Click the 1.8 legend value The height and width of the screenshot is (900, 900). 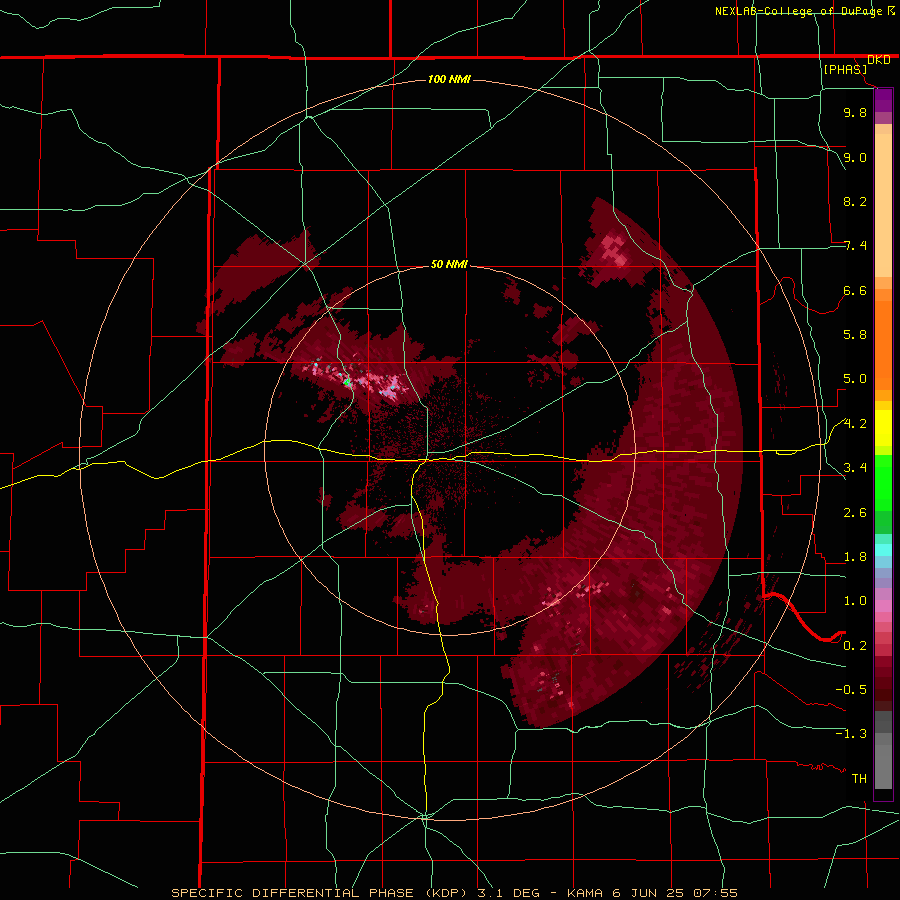click(855, 557)
